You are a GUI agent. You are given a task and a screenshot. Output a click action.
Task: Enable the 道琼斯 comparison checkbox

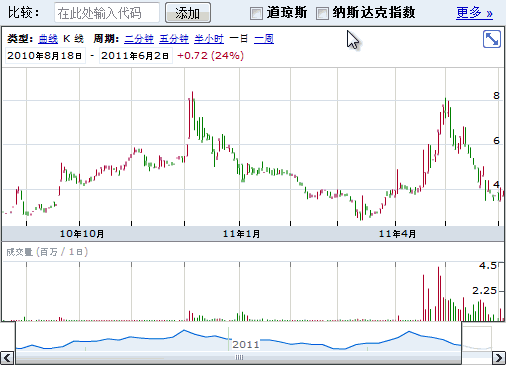256,14
